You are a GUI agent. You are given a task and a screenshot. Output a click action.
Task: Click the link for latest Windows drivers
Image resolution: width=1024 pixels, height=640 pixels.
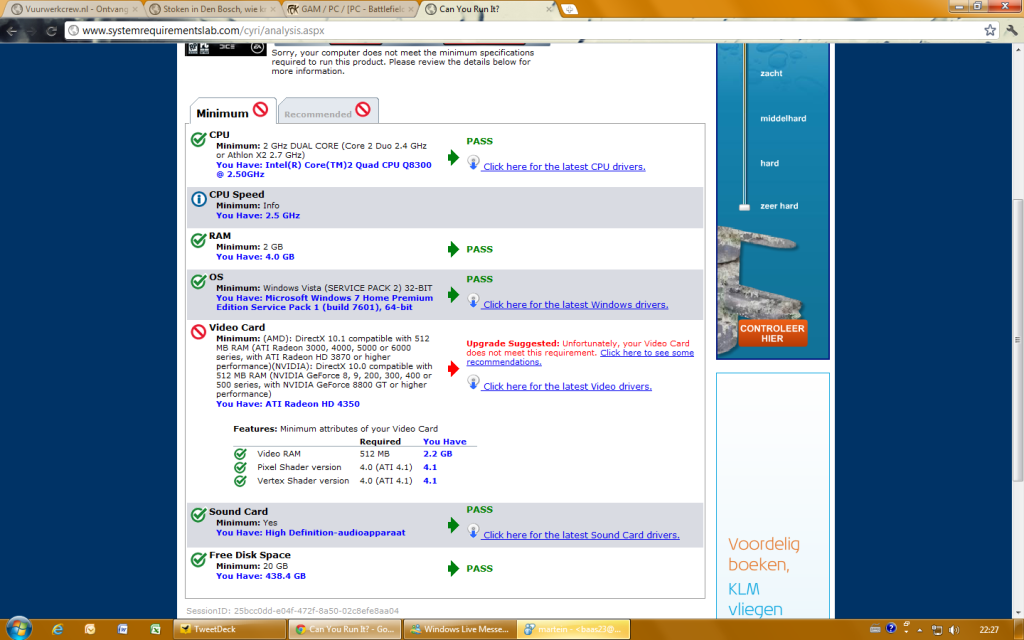point(575,304)
